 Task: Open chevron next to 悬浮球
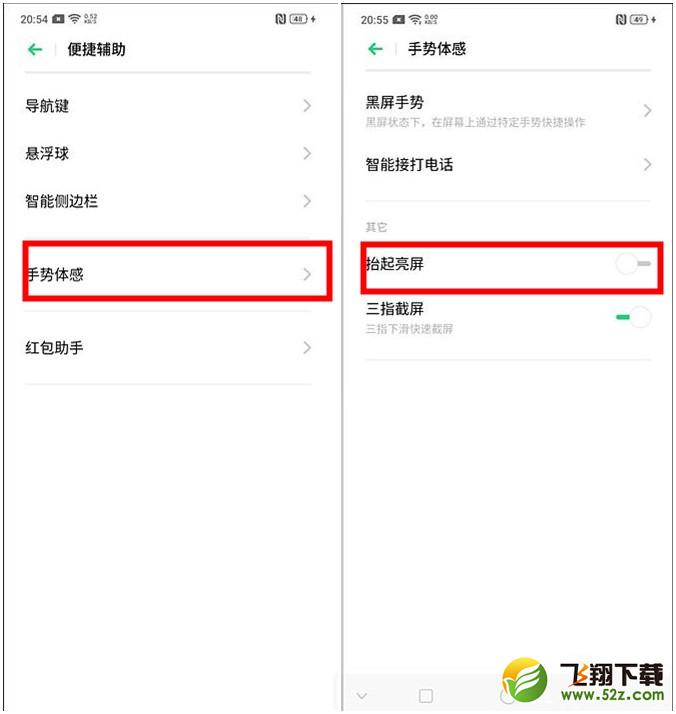pyautogui.click(x=307, y=153)
